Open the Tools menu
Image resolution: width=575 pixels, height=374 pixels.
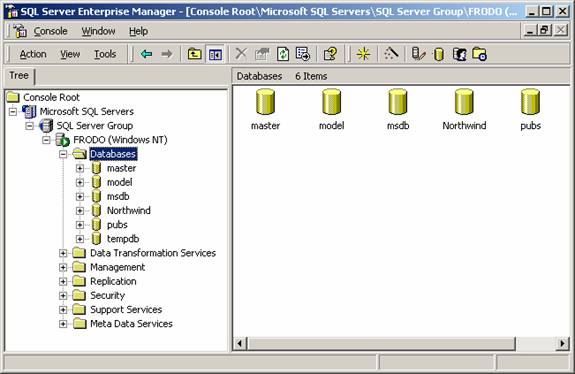point(105,54)
